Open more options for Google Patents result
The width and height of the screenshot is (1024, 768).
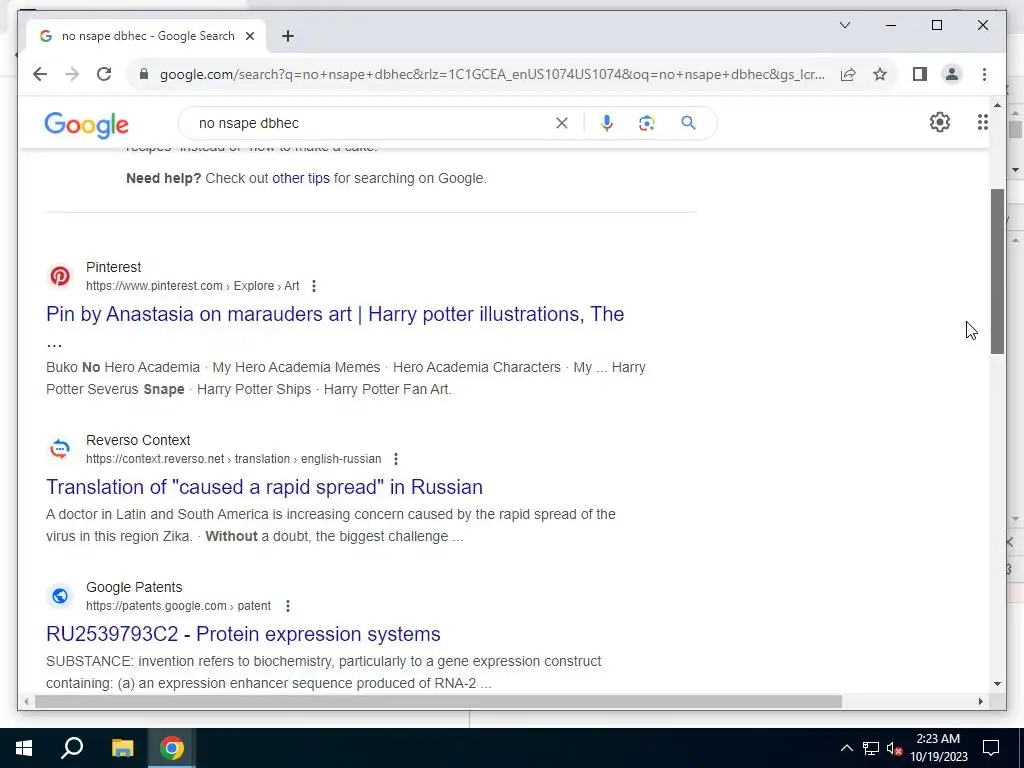(x=288, y=606)
